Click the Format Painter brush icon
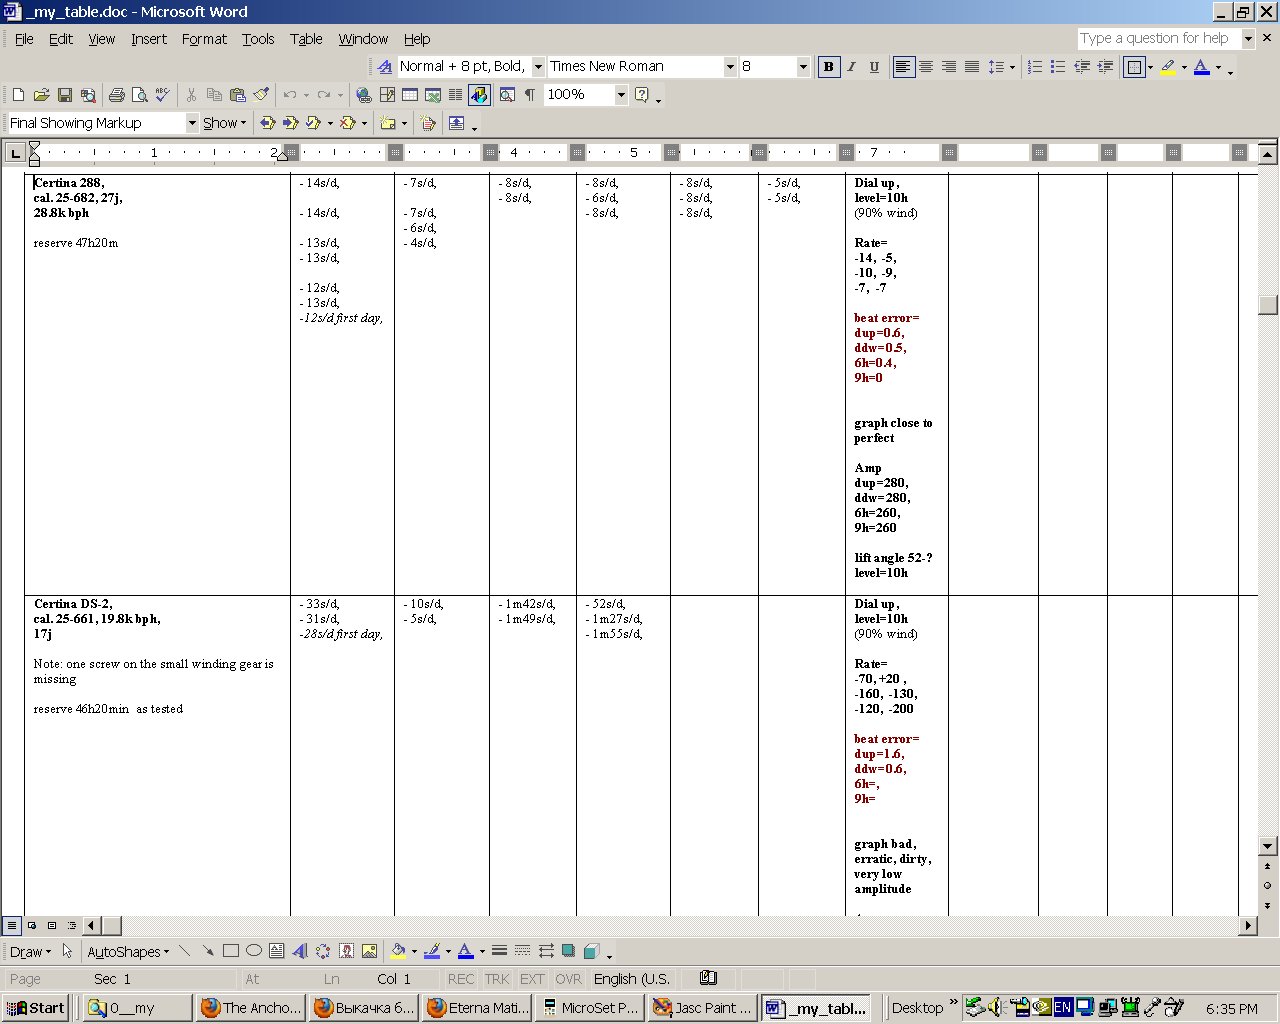 [x=261, y=95]
